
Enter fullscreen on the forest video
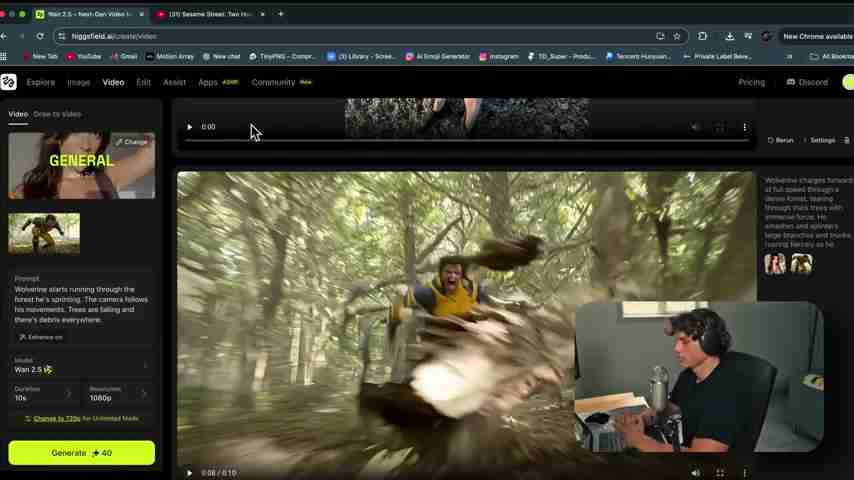point(719,473)
